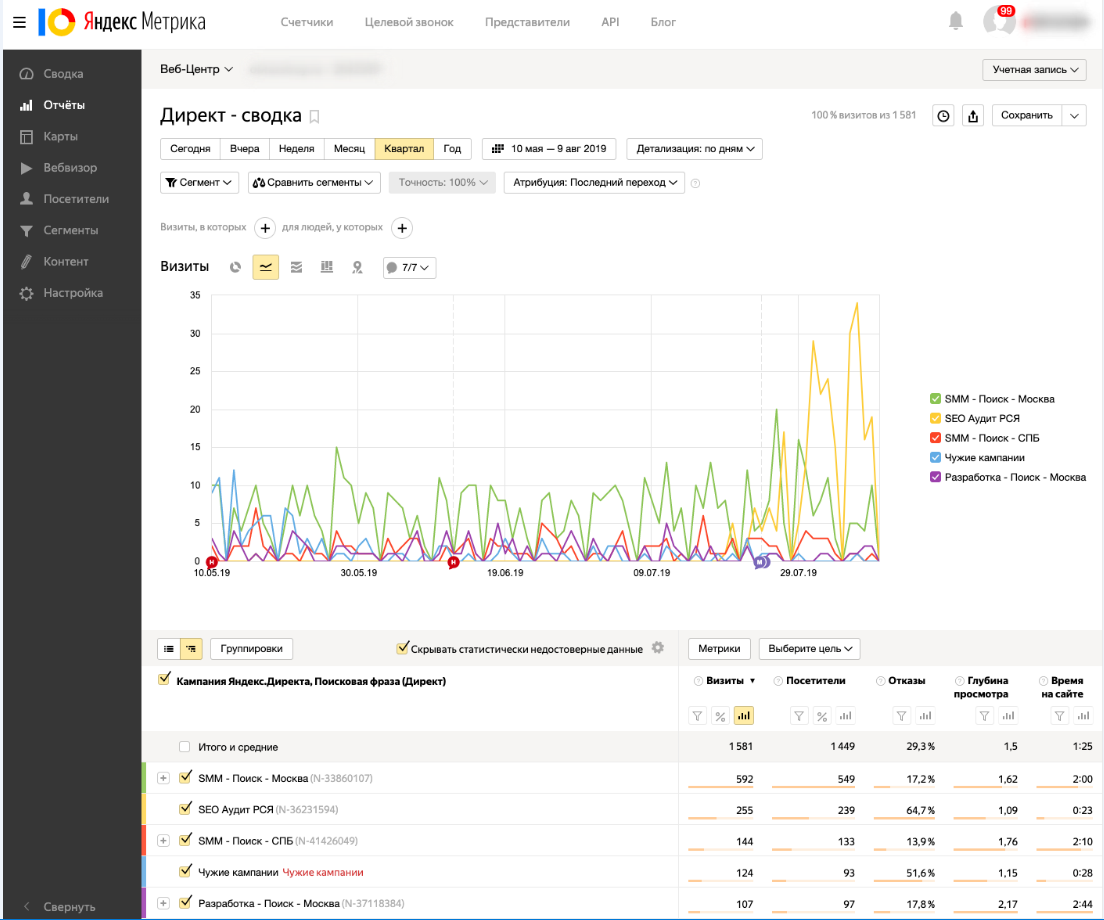
Task: Click the notifications bell icon
Action: (x=956, y=21)
